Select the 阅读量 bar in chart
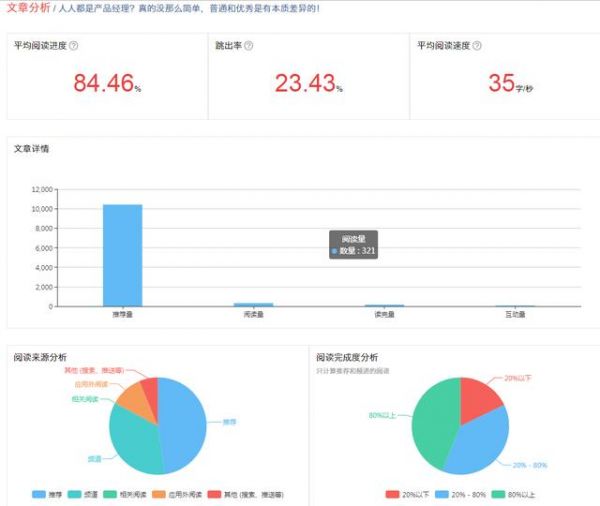Viewport: 600px width, 506px height. 253,304
